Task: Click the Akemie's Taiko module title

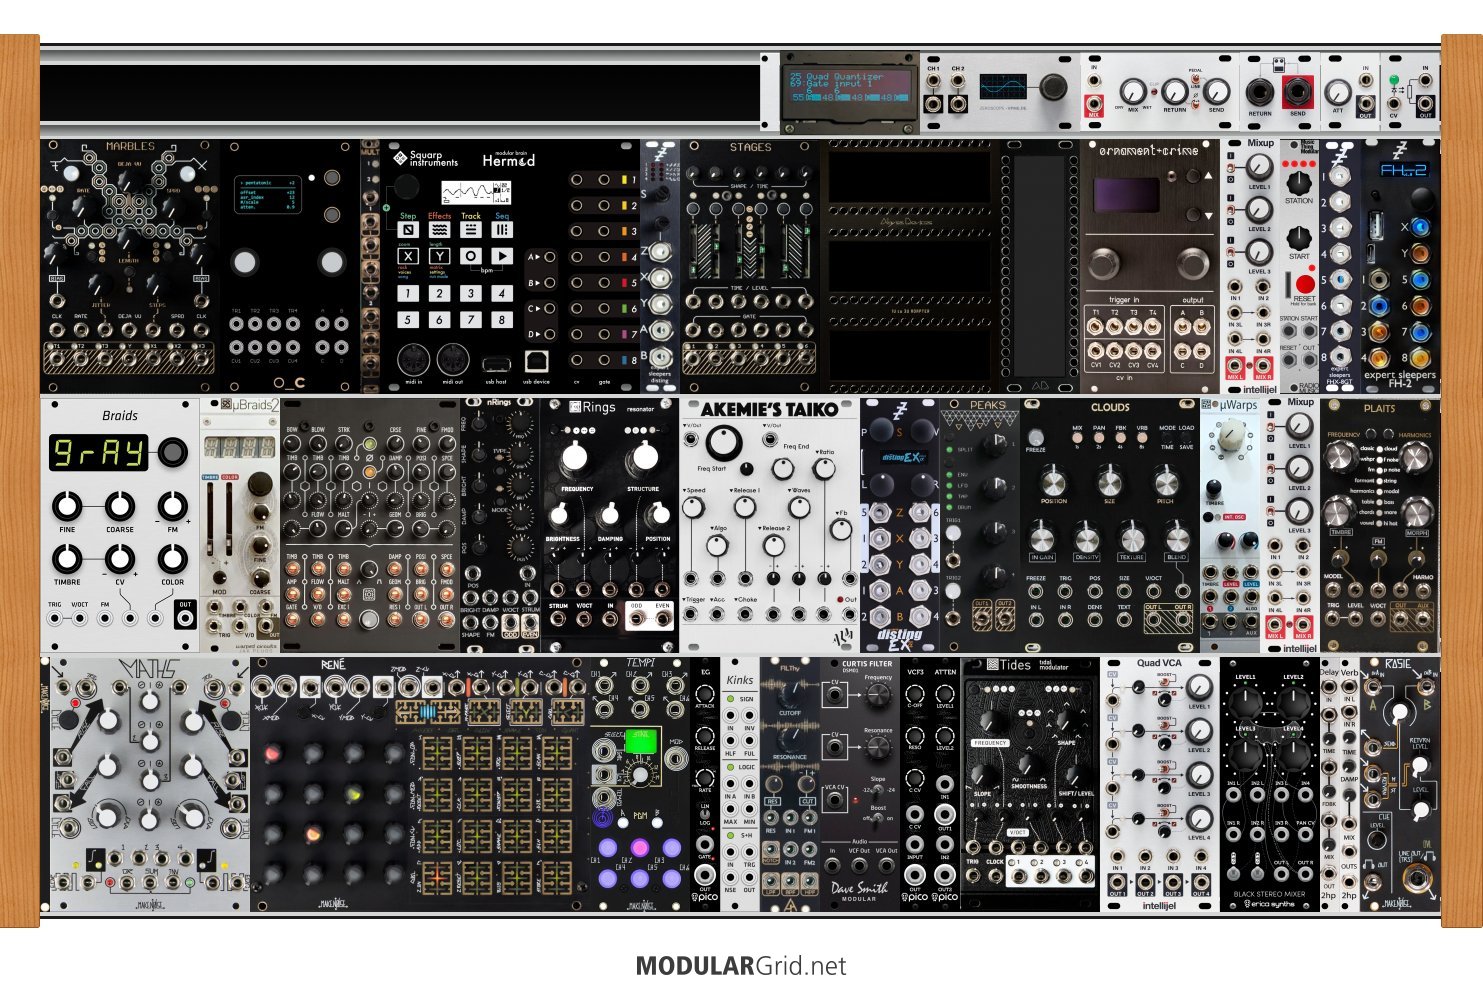Action: tap(768, 409)
